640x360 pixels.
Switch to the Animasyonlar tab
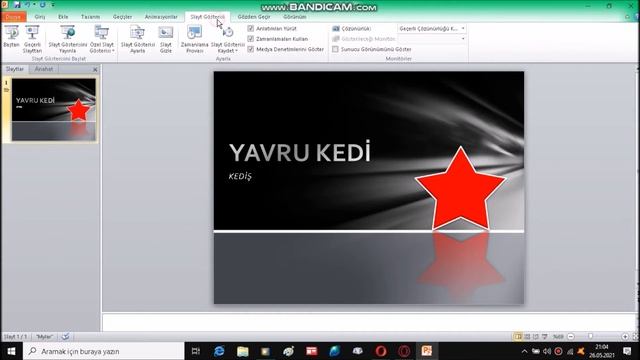click(161, 17)
